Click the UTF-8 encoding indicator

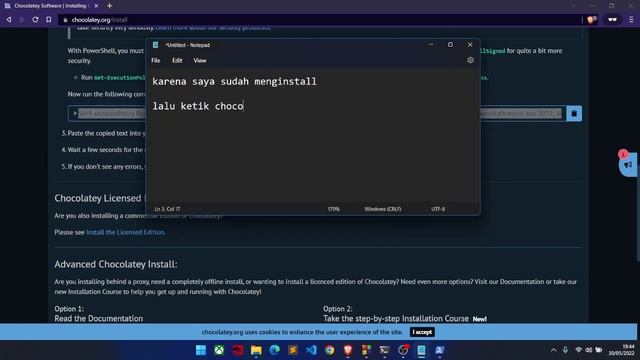(x=438, y=209)
